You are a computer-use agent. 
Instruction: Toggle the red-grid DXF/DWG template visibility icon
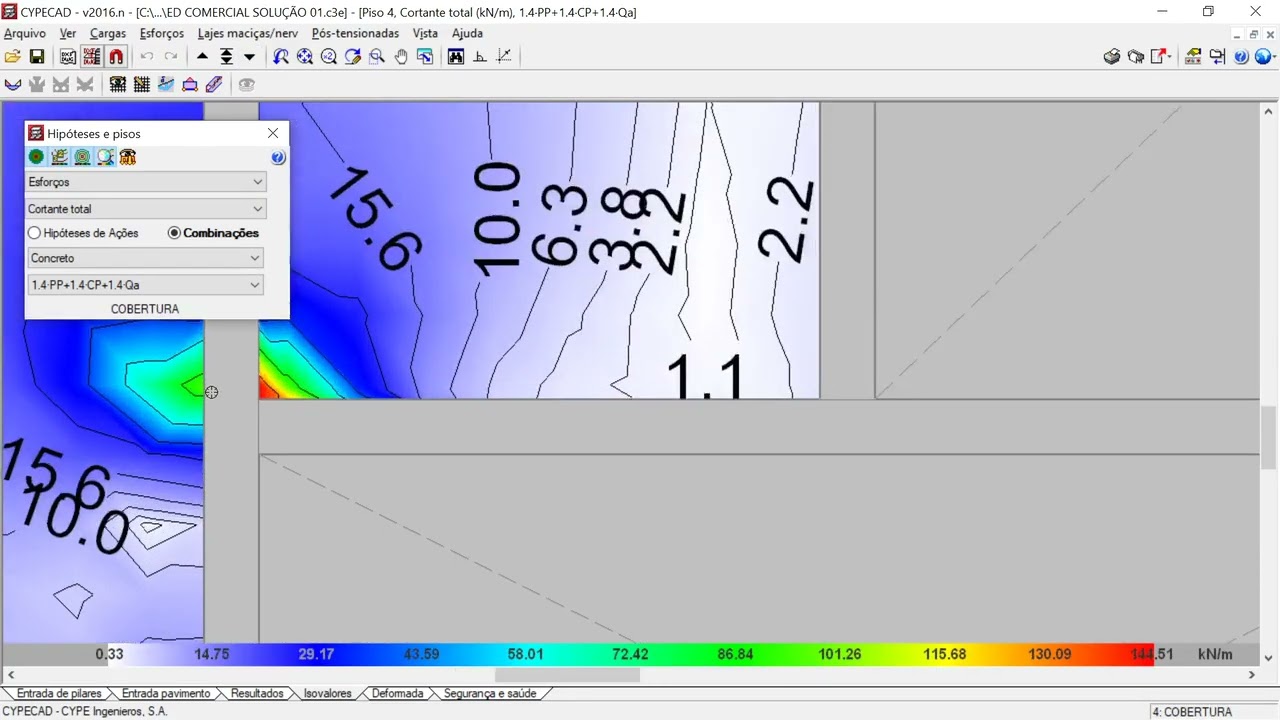(x=92, y=57)
